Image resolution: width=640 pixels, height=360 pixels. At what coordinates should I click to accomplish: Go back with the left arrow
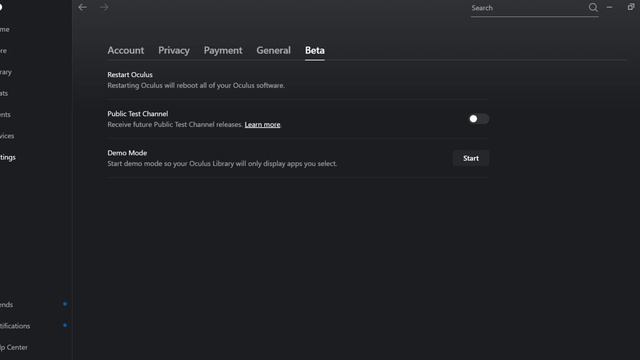[82, 7]
